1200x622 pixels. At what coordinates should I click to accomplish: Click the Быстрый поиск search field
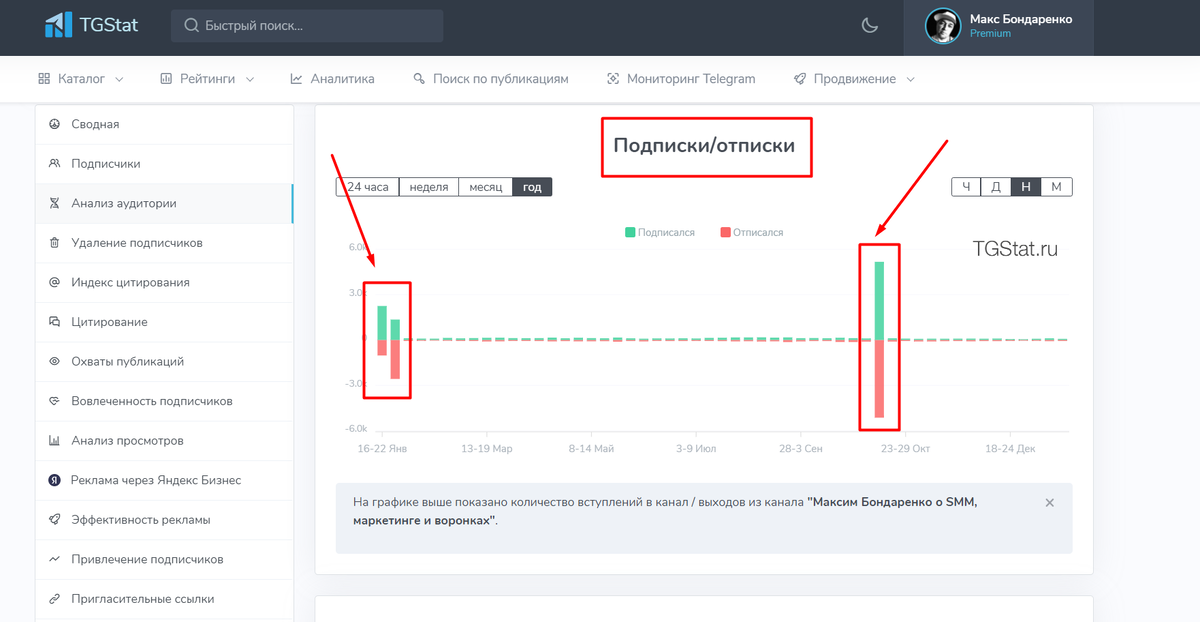[x=307, y=26]
